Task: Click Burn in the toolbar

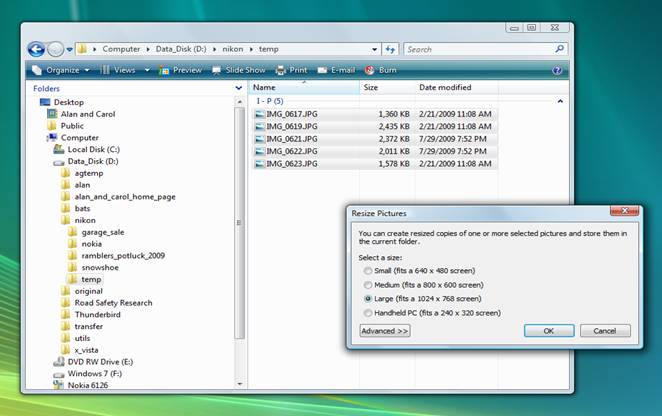Action: coord(381,70)
